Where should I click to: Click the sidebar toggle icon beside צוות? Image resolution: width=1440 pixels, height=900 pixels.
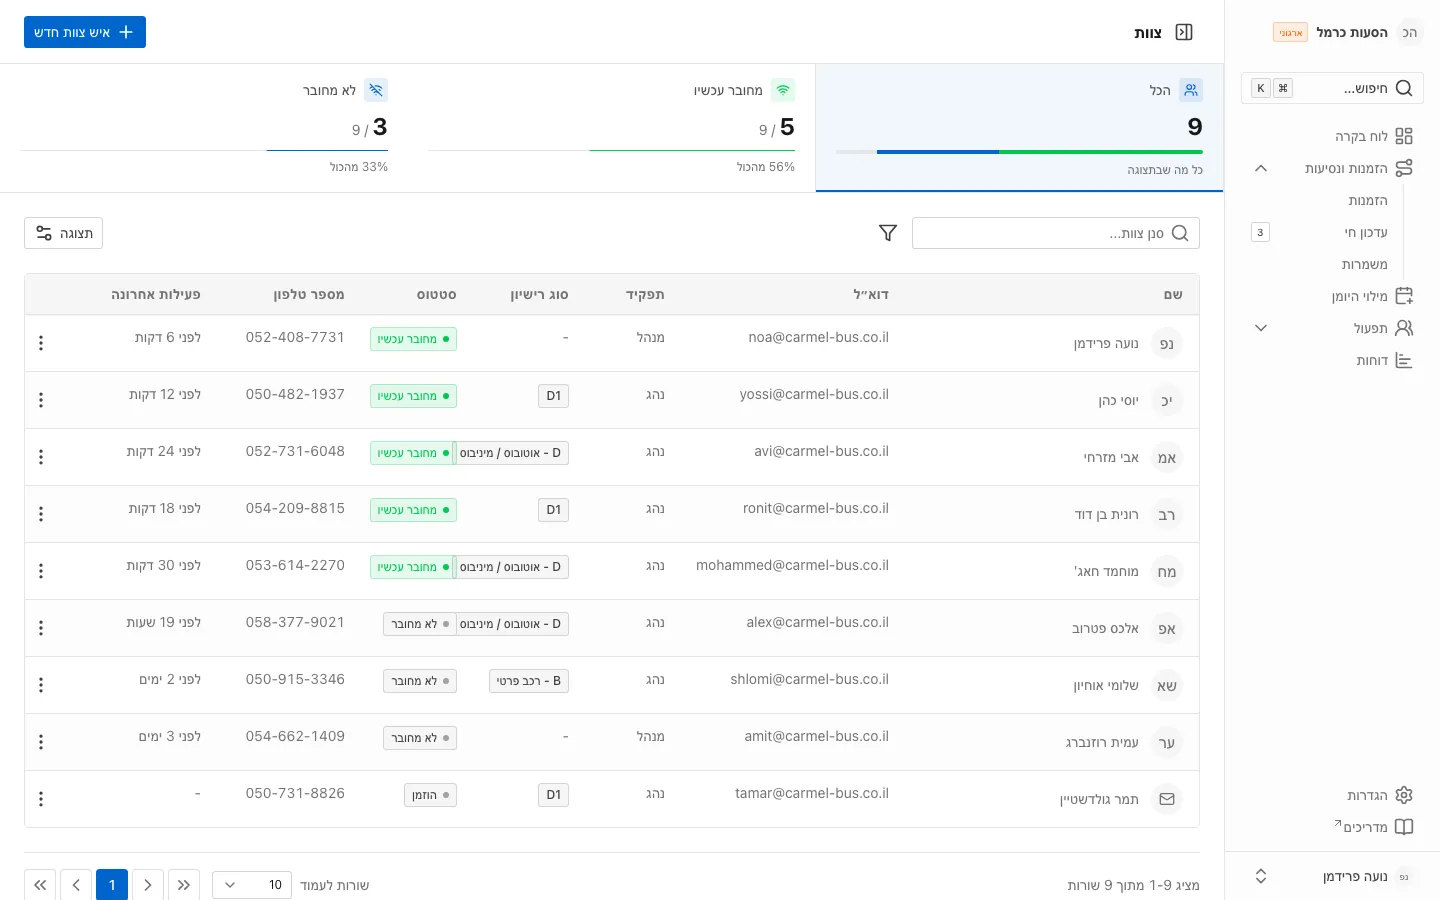tap(1184, 32)
